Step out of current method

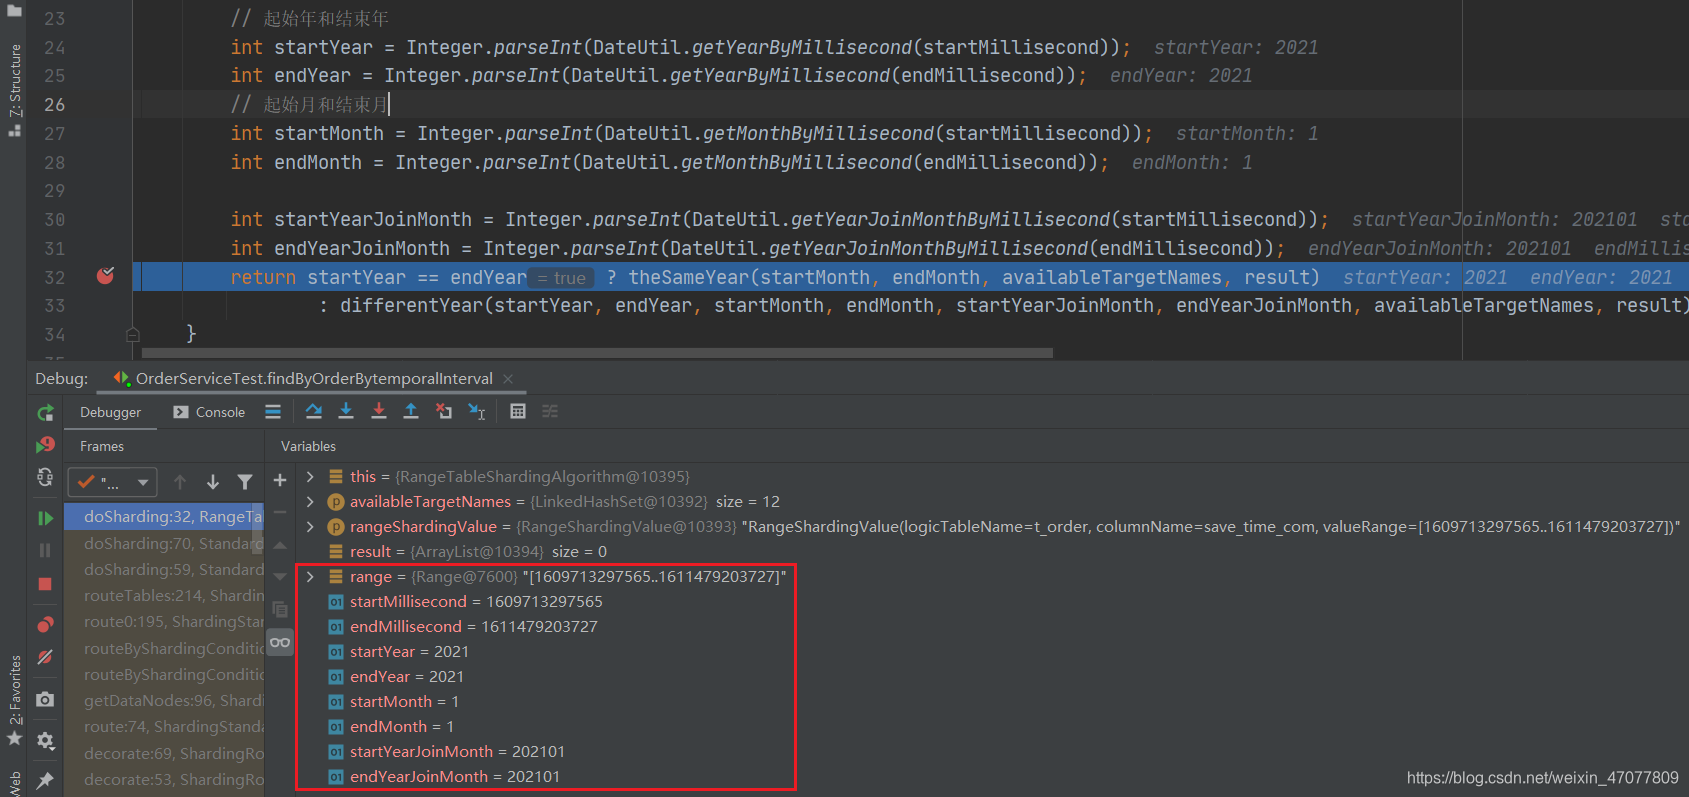tap(410, 411)
